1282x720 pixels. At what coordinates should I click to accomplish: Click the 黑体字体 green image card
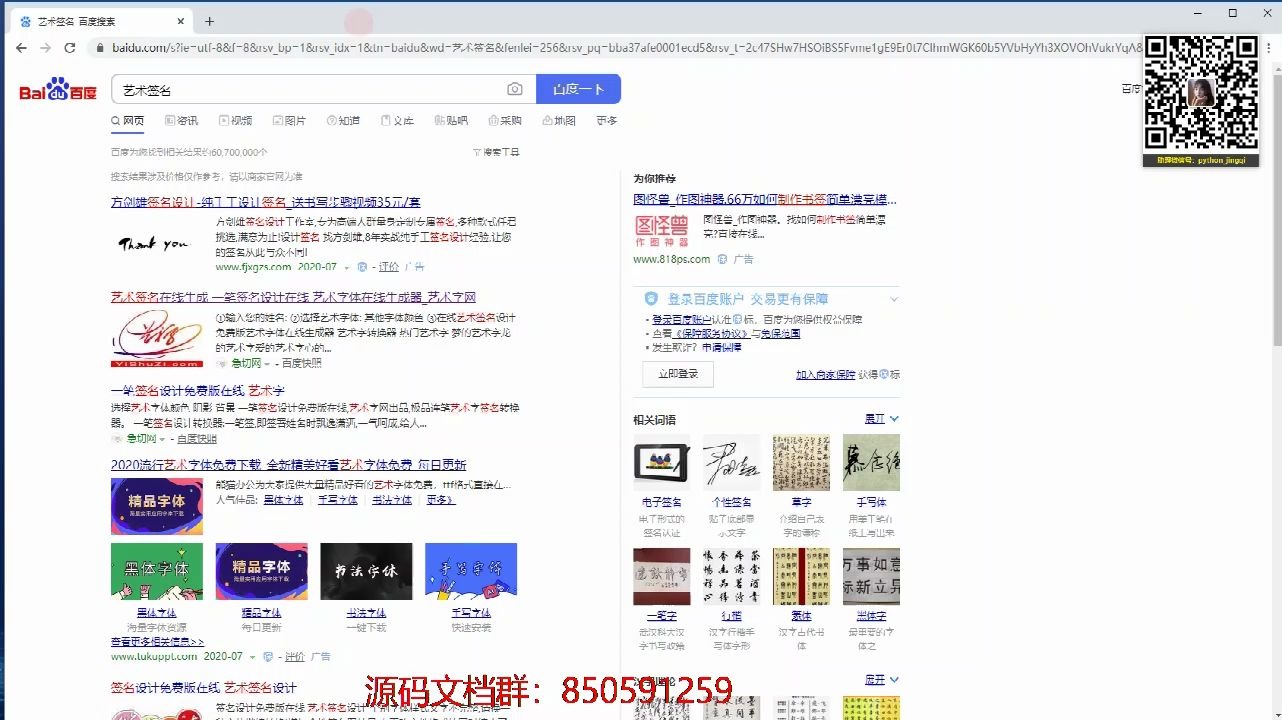pyautogui.click(x=156, y=571)
